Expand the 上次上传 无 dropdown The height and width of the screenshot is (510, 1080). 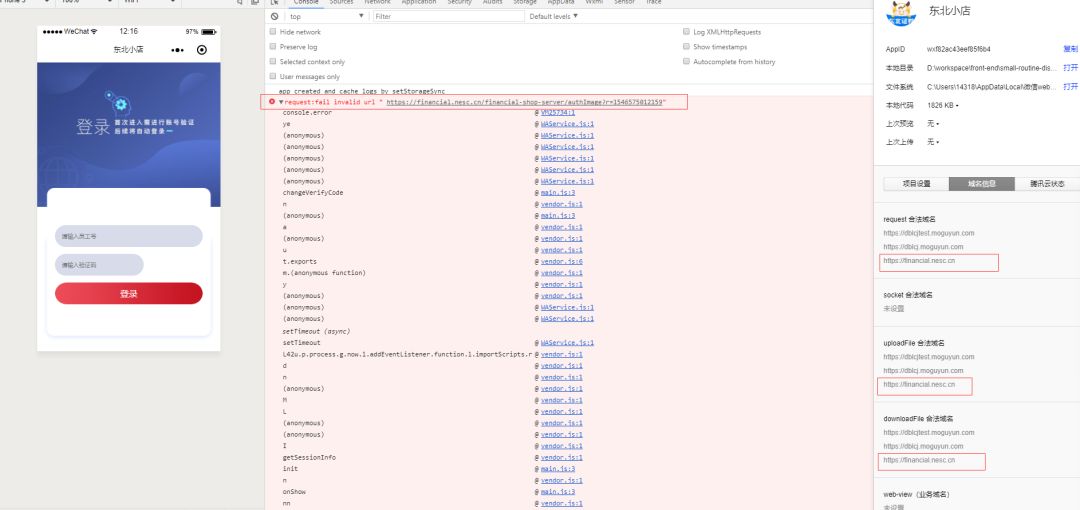coord(933,142)
